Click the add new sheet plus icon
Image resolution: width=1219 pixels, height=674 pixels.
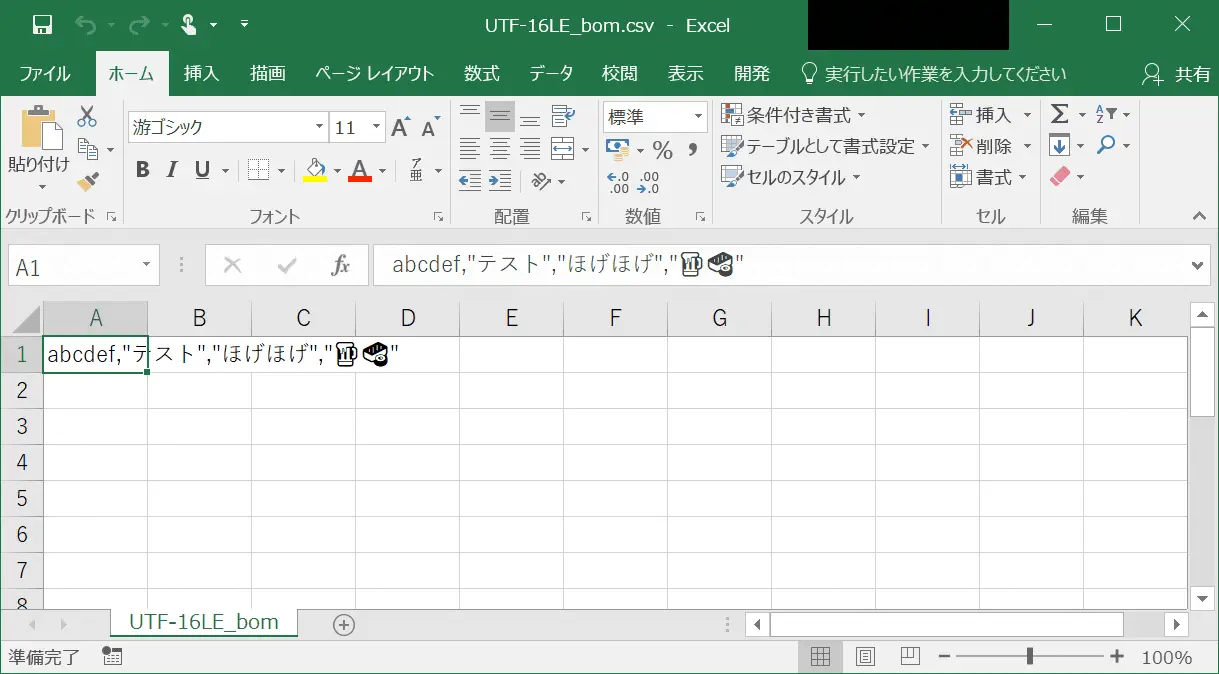coord(344,624)
